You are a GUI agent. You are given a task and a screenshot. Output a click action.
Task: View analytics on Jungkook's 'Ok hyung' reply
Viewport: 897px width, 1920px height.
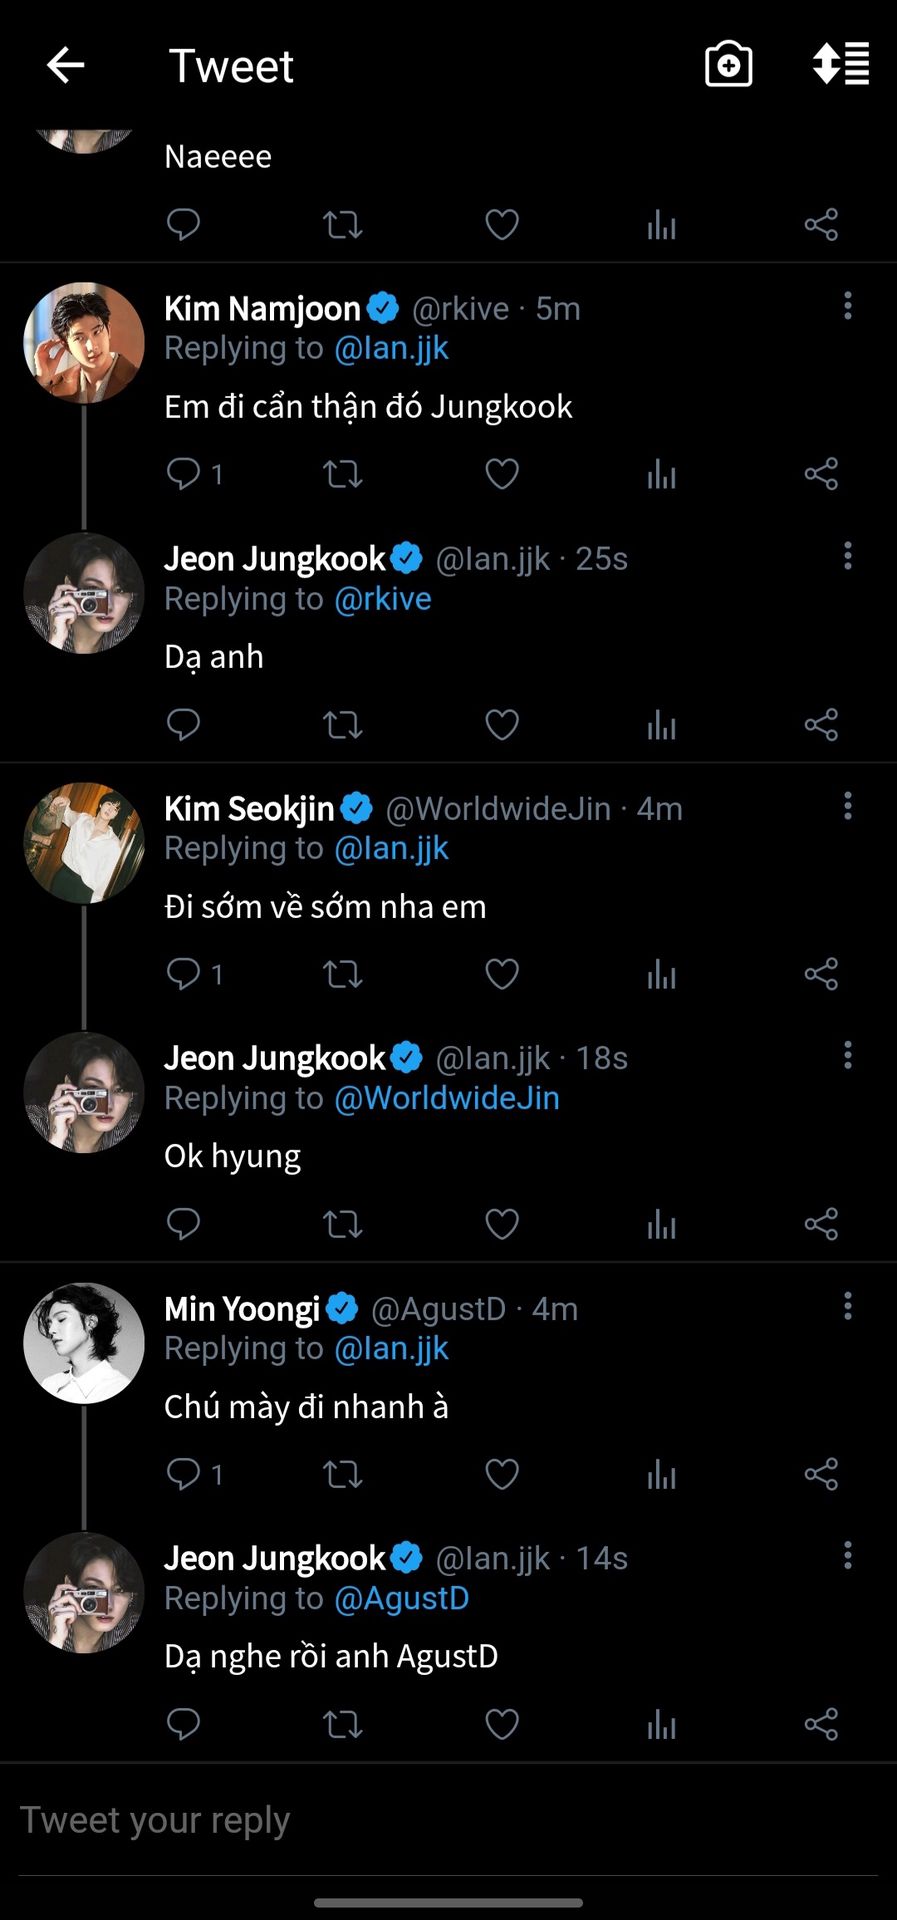(x=661, y=1223)
